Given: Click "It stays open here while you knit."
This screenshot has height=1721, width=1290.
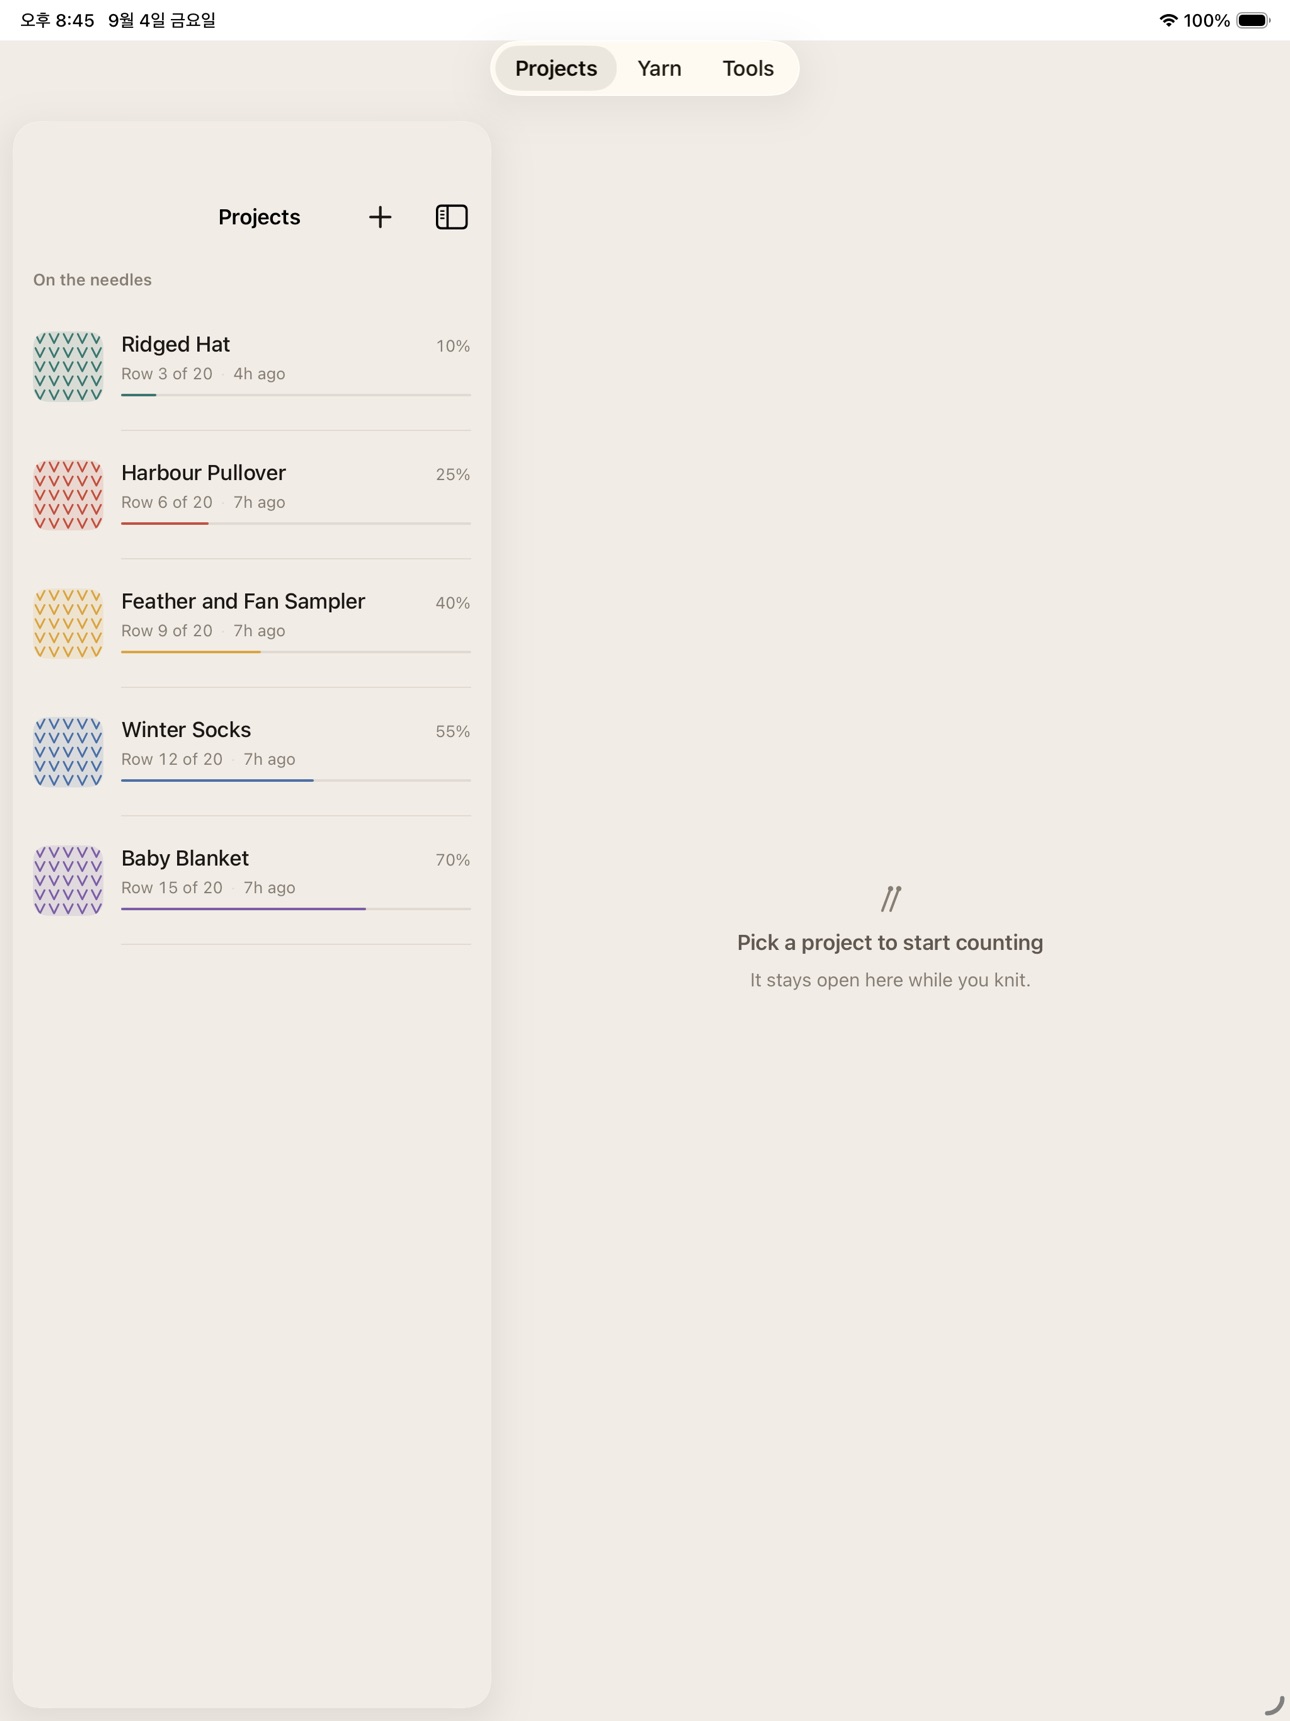Looking at the screenshot, I should (x=890, y=980).
